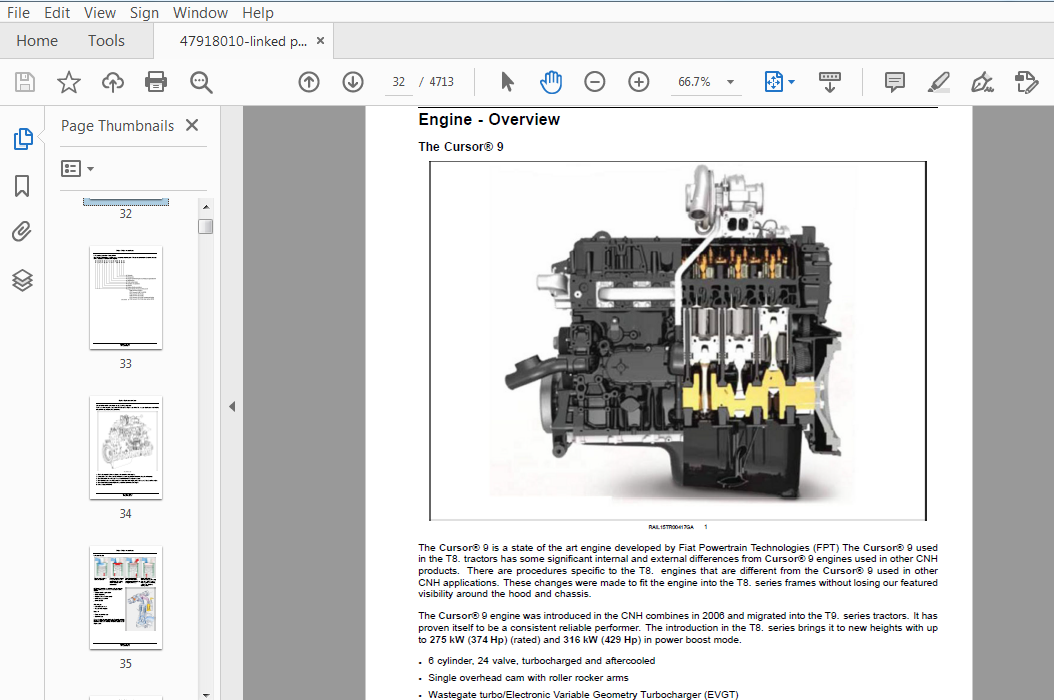Click the Save file icon

[25, 82]
